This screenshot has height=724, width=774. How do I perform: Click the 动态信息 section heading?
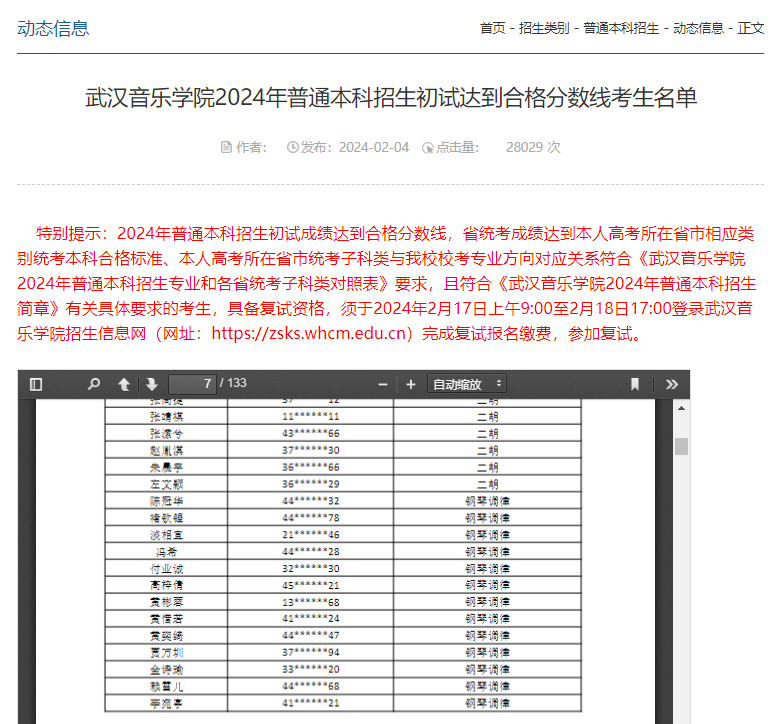(53, 28)
